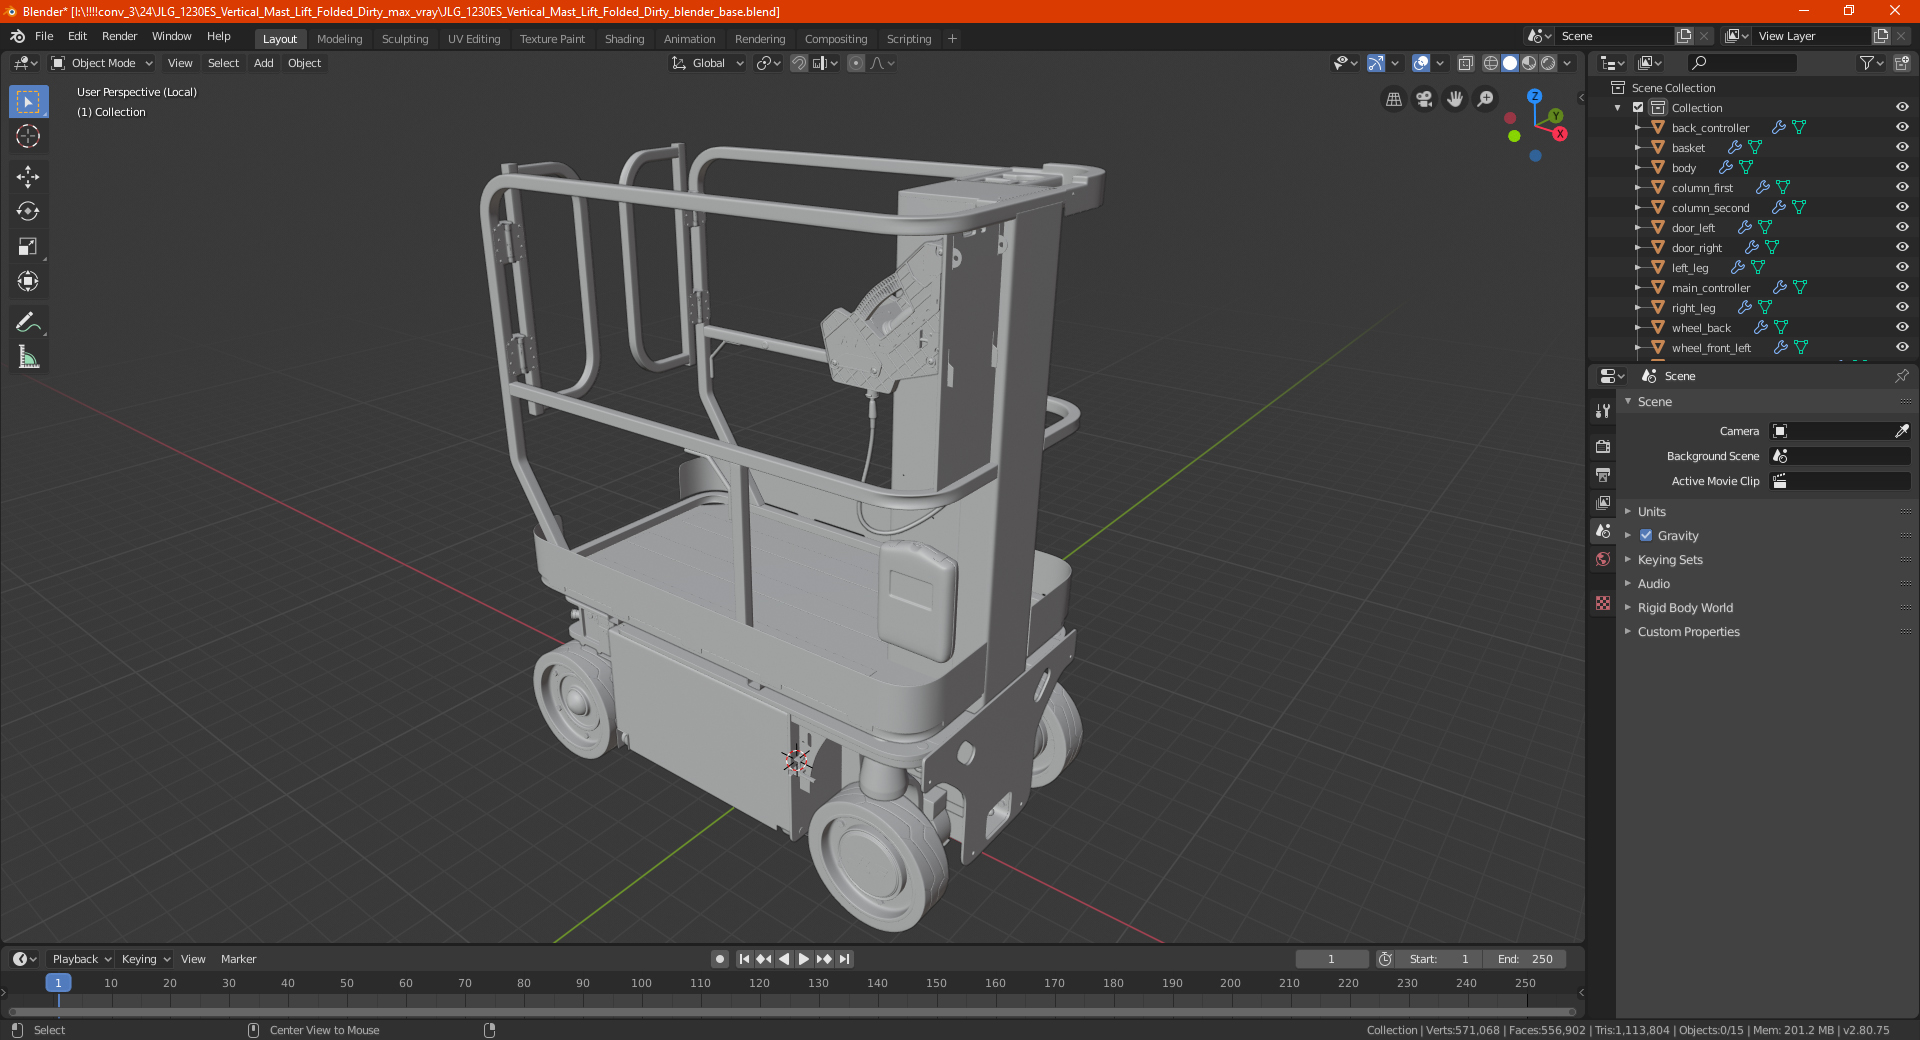Image resolution: width=1920 pixels, height=1040 pixels.
Task: Switch to the Shading workspace tab
Action: (624, 39)
